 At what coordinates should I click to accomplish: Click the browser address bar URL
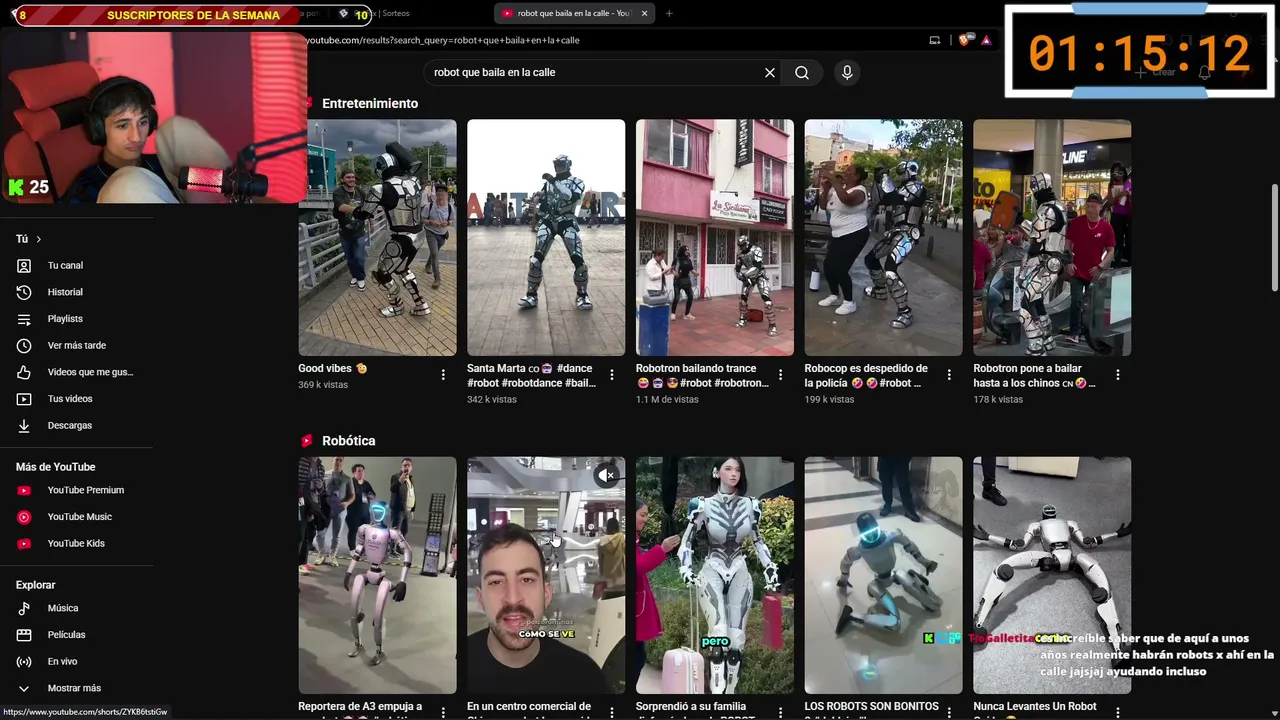pyautogui.click(x=442, y=40)
